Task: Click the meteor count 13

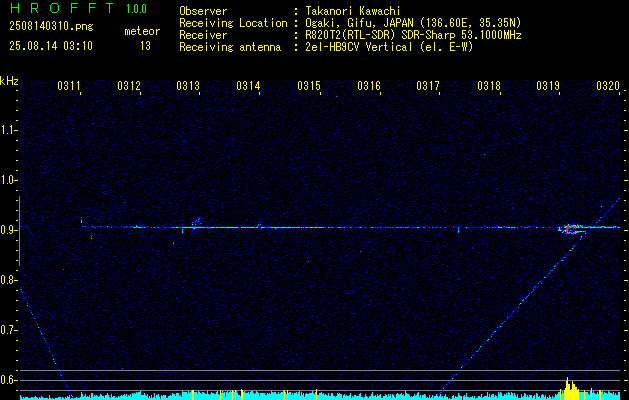Action: [145, 46]
